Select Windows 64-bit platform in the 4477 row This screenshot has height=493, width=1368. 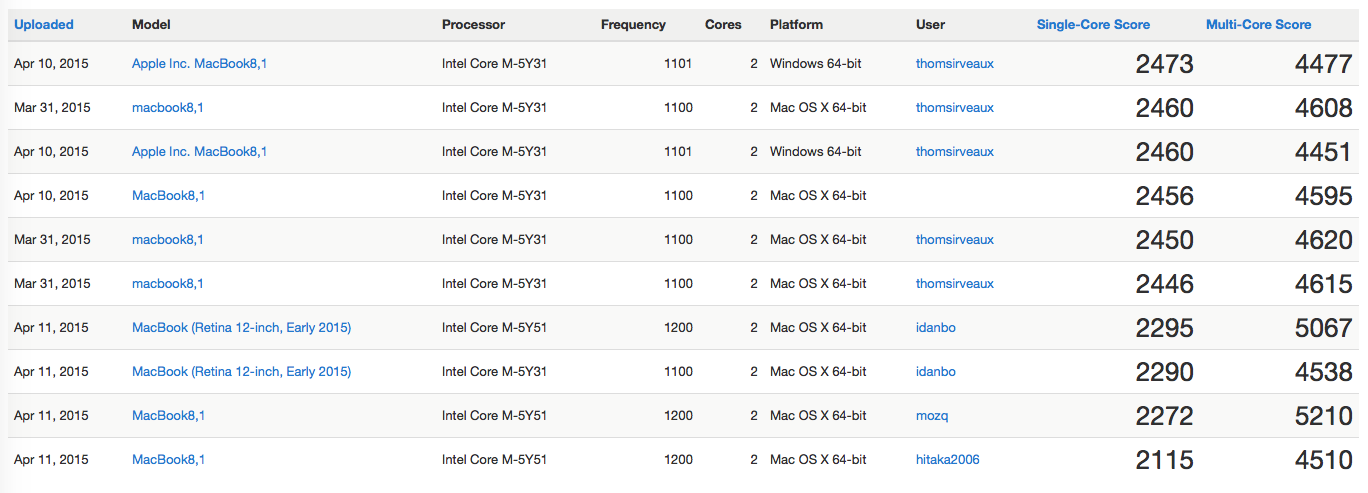tap(816, 63)
